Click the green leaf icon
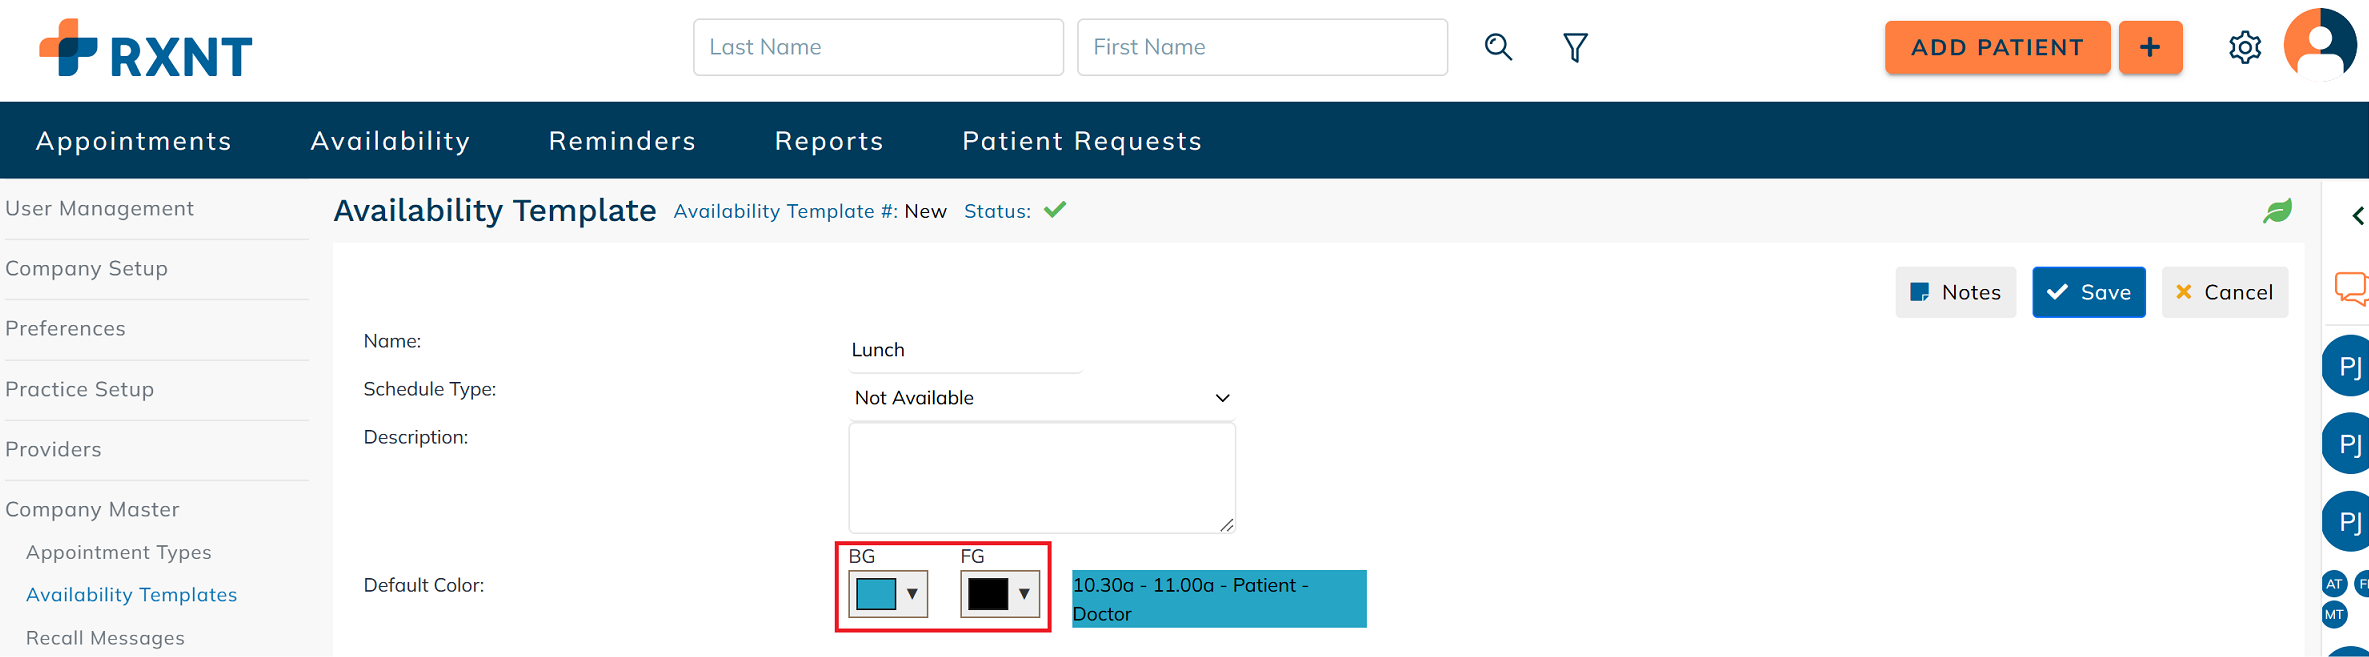The height and width of the screenshot is (657, 2369). pos(2277,211)
